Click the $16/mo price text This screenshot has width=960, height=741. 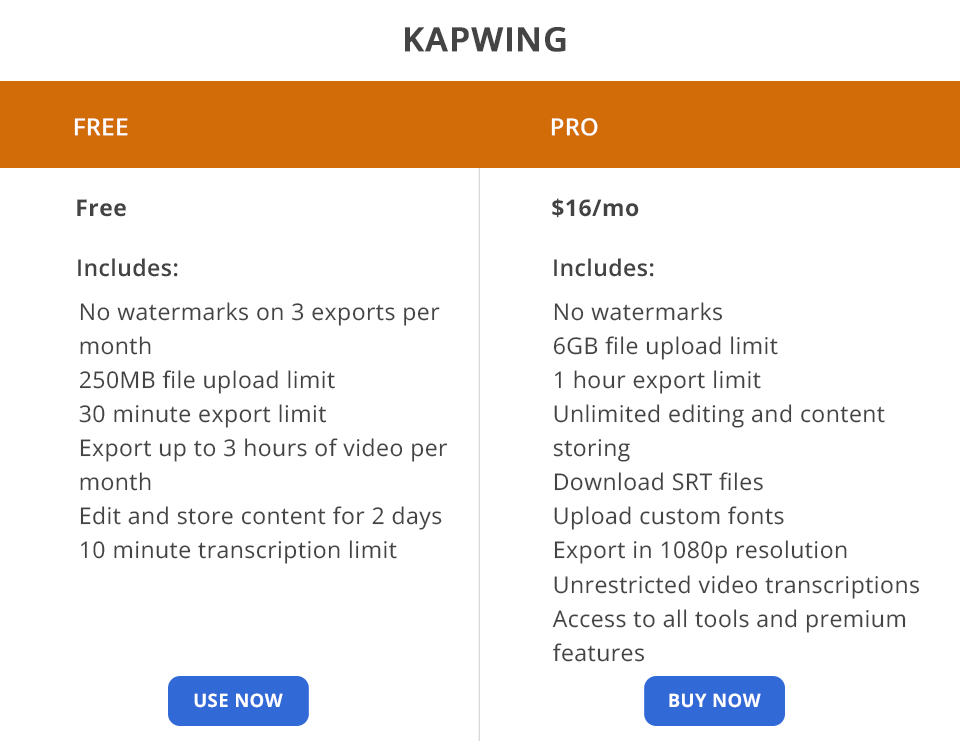point(595,208)
